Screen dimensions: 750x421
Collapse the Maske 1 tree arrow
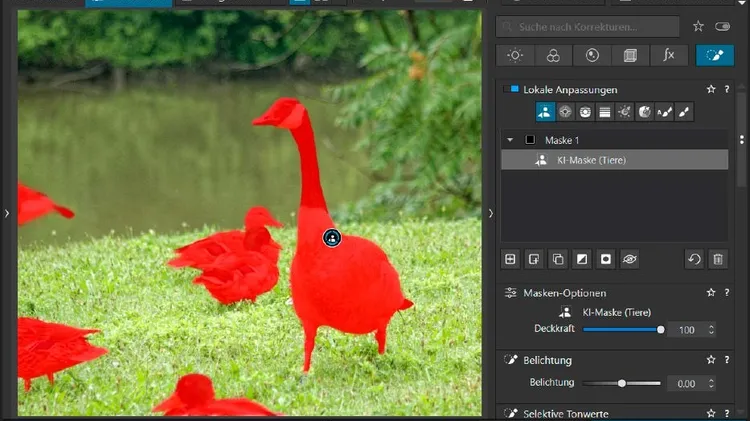[x=510, y=140]
